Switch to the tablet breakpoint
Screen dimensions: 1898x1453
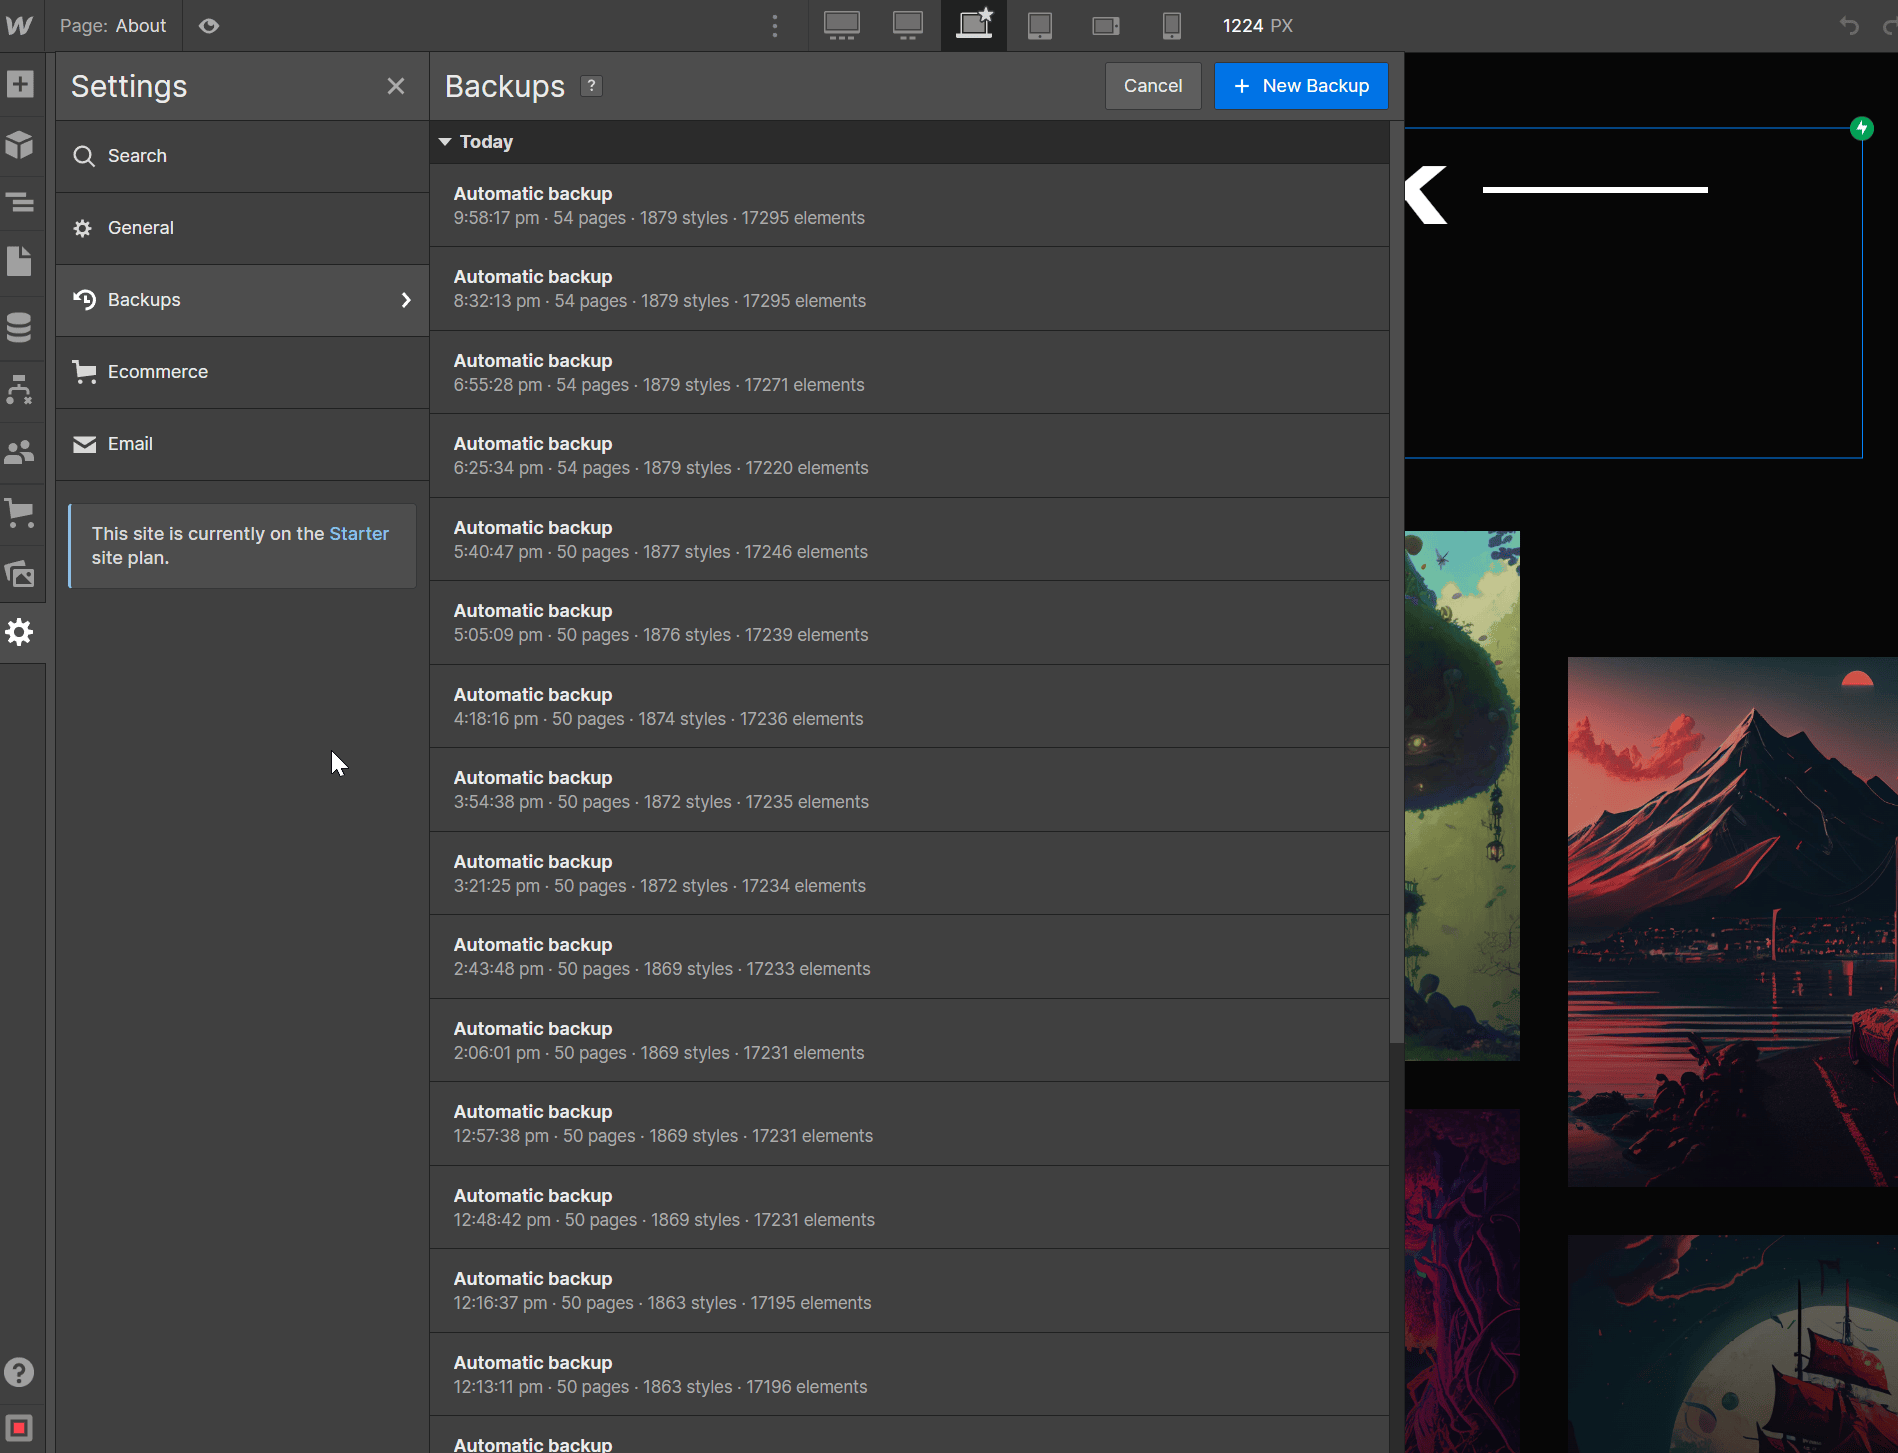pyautogui.click(x=1040, y=26)
